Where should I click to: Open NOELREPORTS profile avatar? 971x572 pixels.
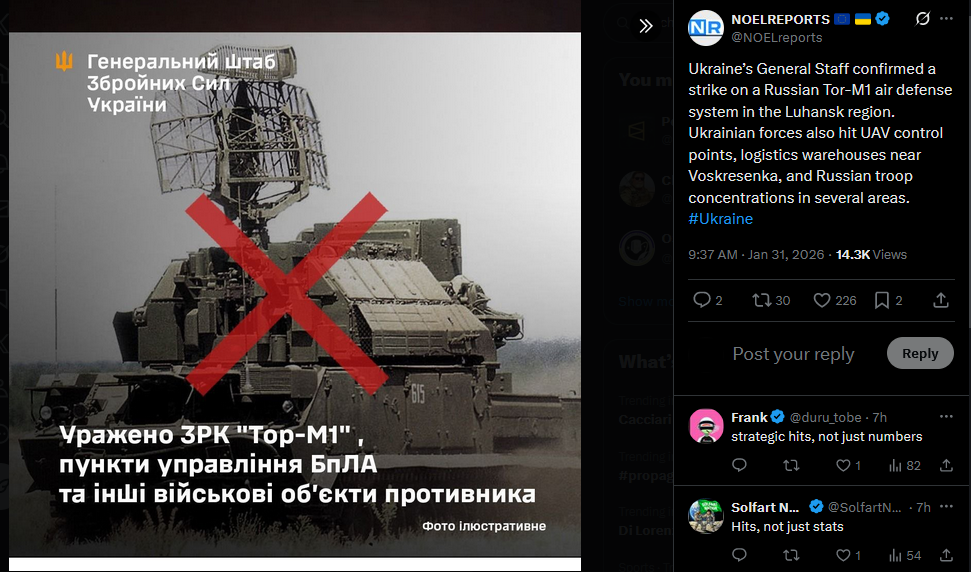706,28
